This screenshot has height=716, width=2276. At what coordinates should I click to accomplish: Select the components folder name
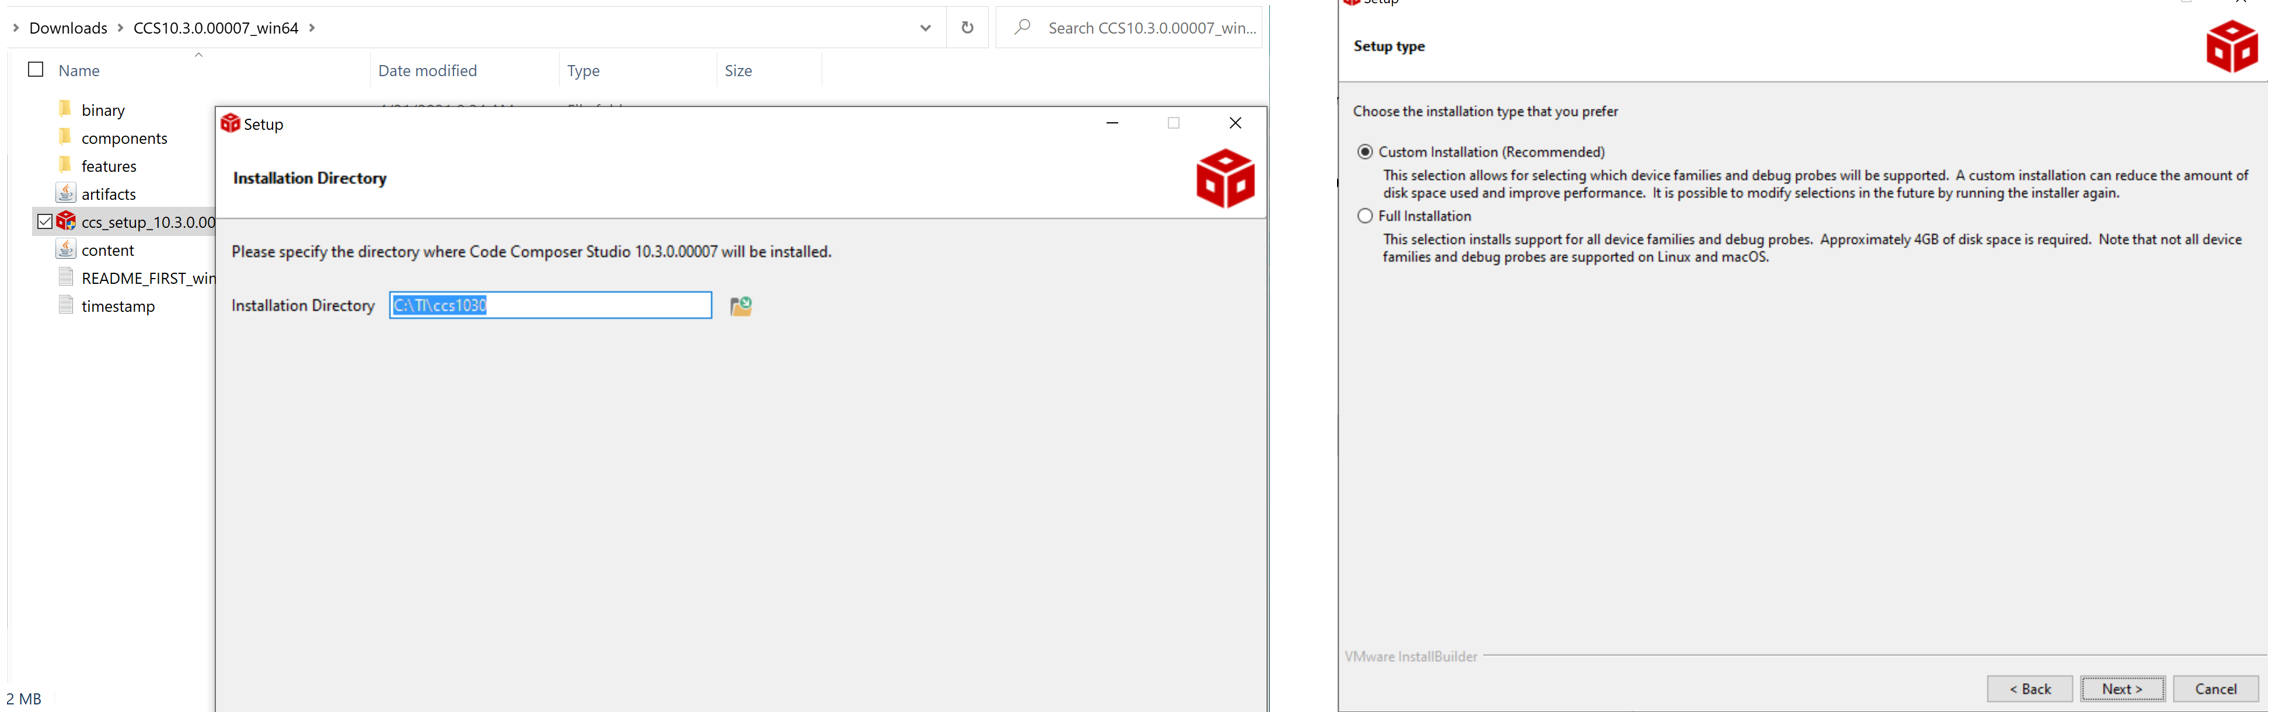coord(124,138)
